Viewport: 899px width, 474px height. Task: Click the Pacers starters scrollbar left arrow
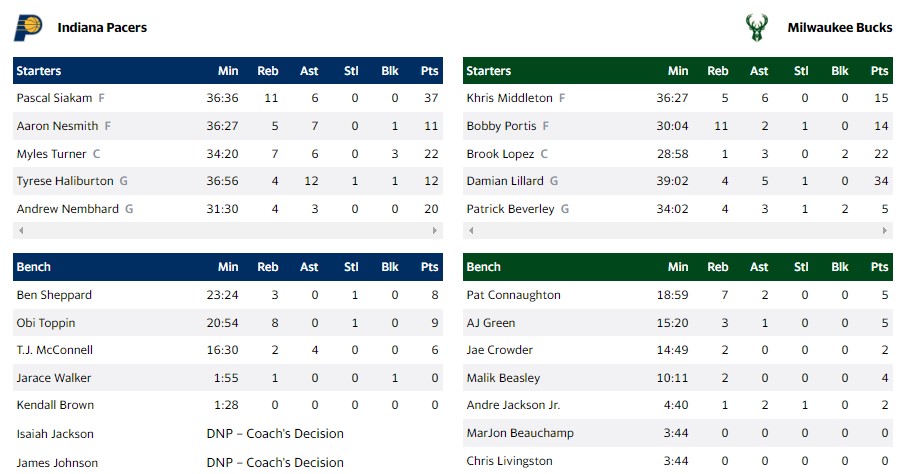pos(19,230)
